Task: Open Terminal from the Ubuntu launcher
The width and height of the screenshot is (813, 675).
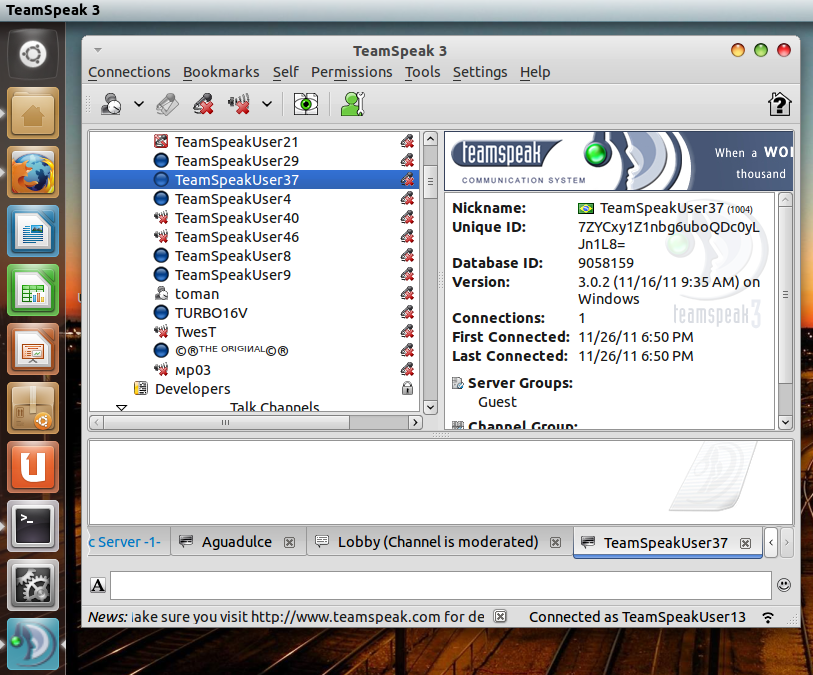Action: click(33, 526)
